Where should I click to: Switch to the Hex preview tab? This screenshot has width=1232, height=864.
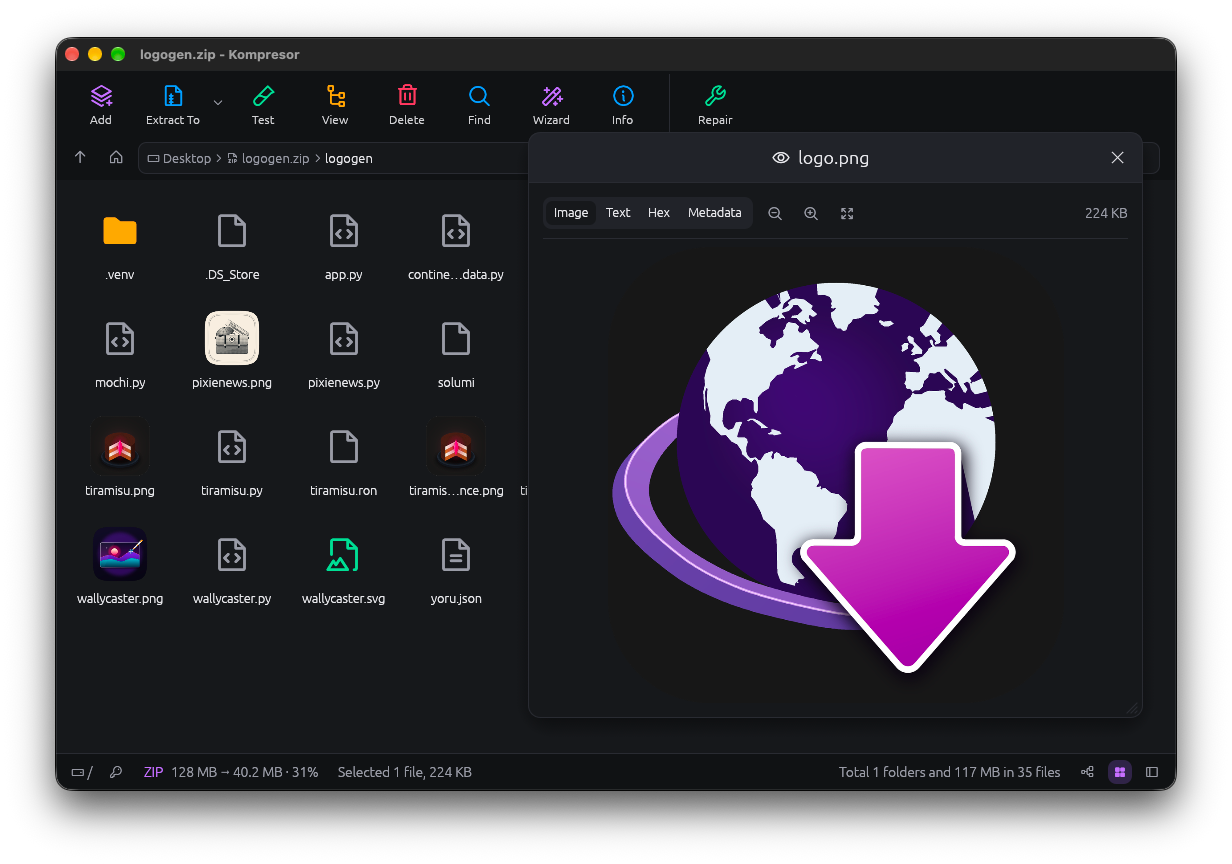pyautogui.click(x=659, y=213)
